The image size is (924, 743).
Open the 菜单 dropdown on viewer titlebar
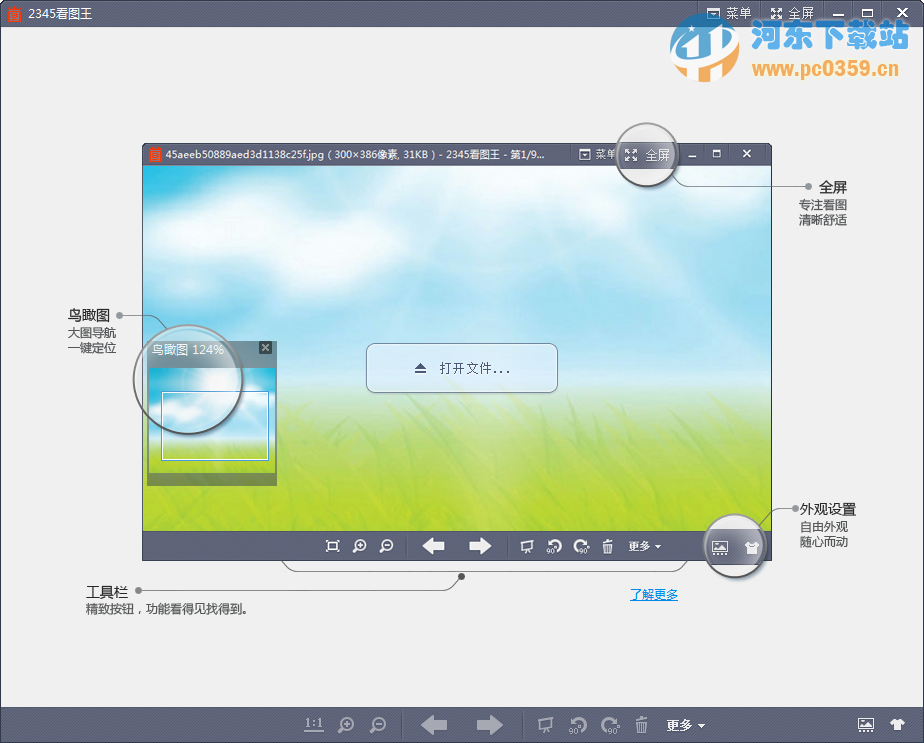tap(600, 154)
